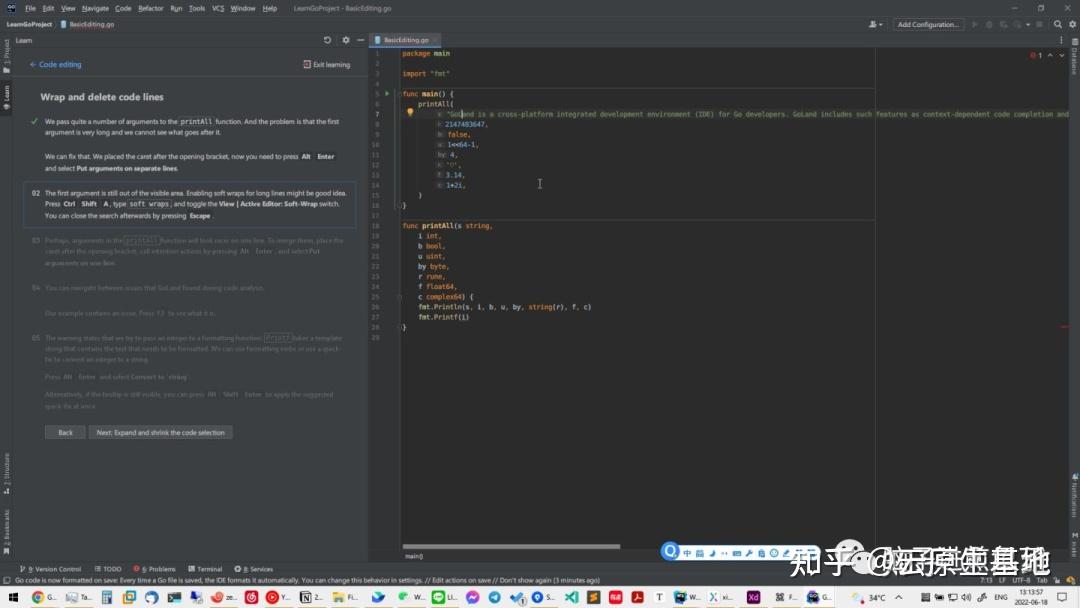Restart the lesson using the reset icon
This screenshot has width=1080, height=608.
click(x=328, y=40)
